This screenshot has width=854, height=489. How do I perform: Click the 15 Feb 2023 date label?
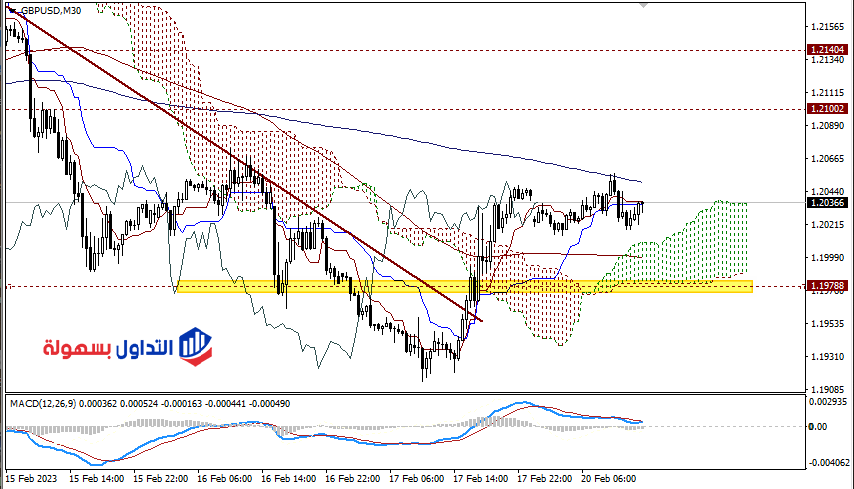(x=29, y=479)
